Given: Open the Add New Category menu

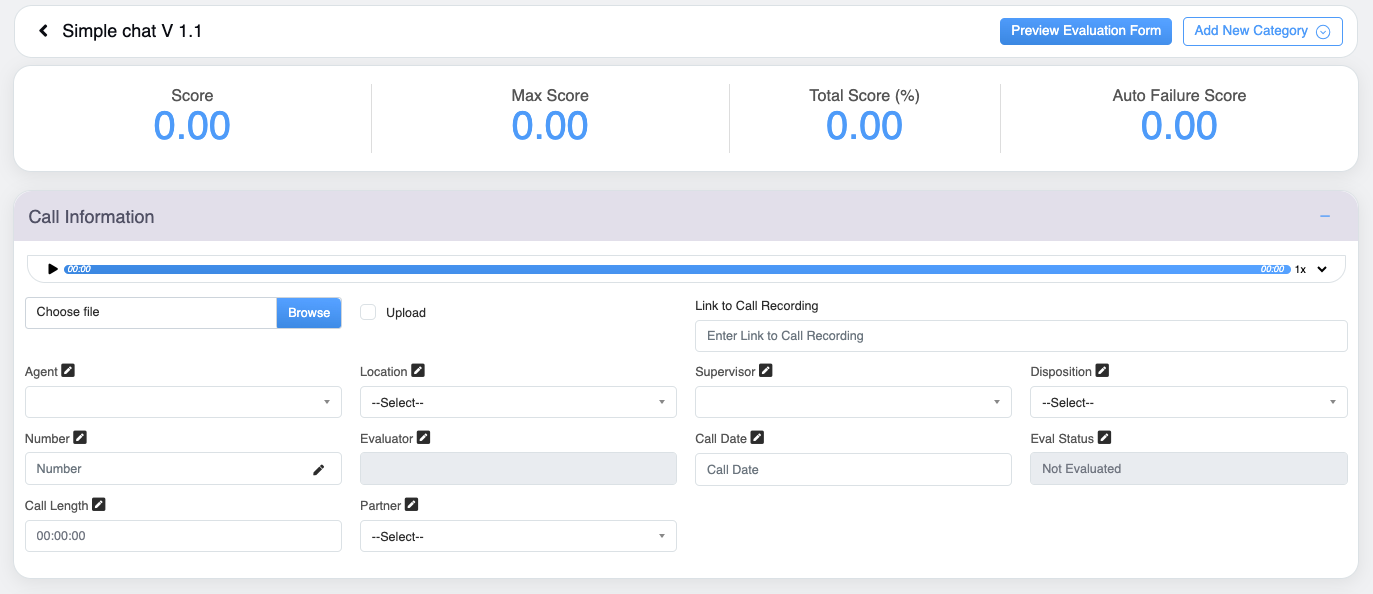Looking at the screenshot, I should click(1262, 31).
